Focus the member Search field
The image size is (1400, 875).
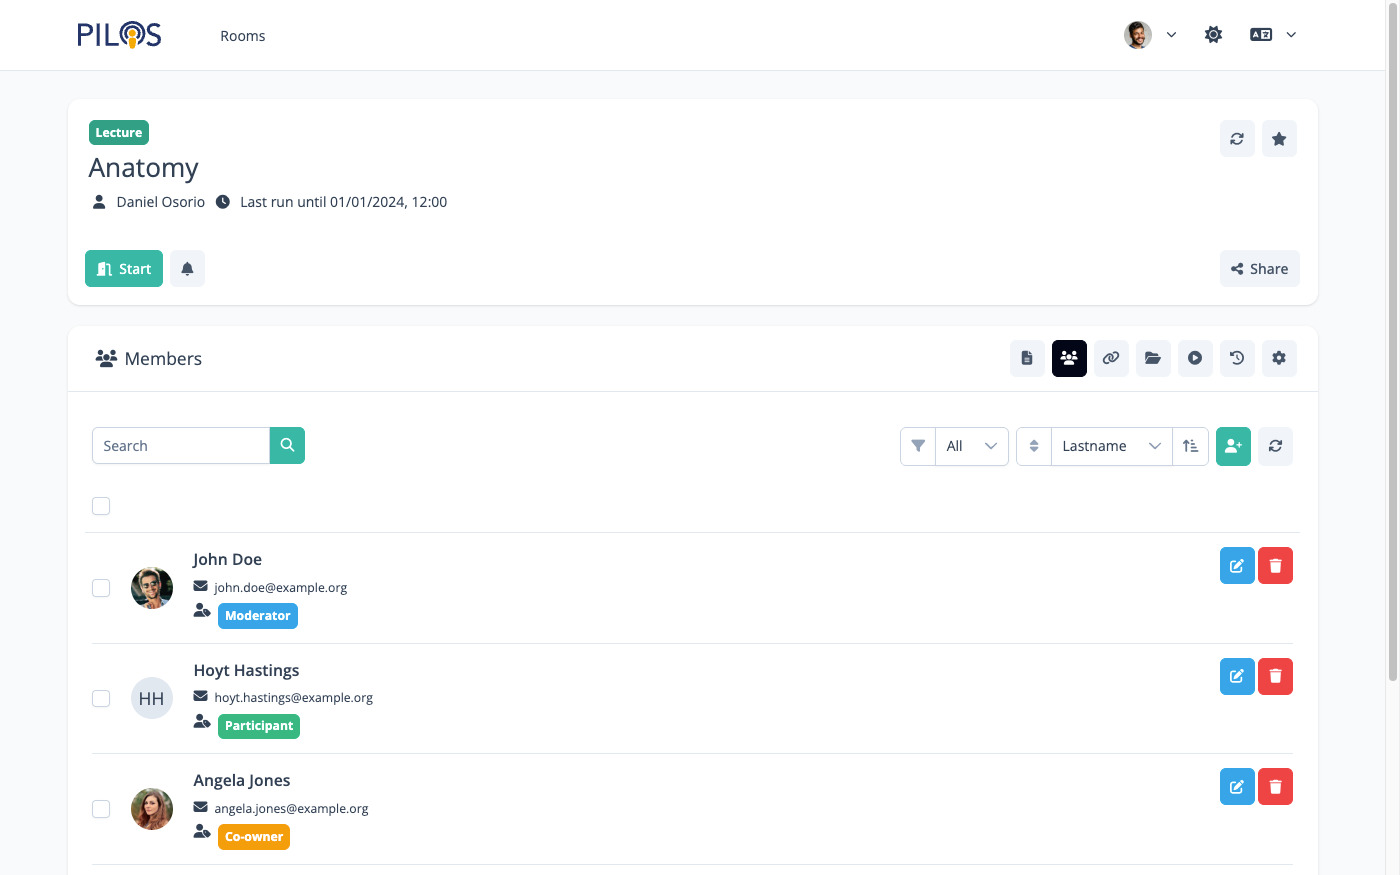pyautogui.click(x=181, y=446)
